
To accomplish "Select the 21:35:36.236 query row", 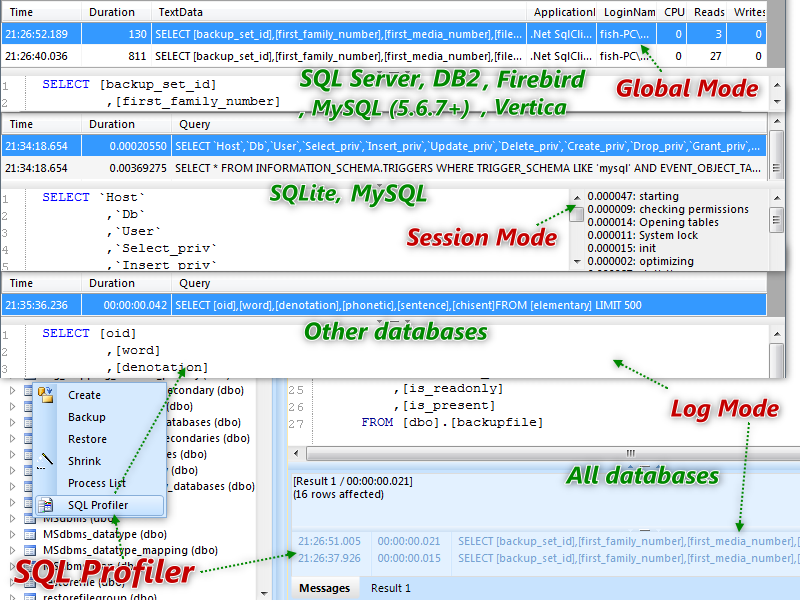I will (384, 305).
